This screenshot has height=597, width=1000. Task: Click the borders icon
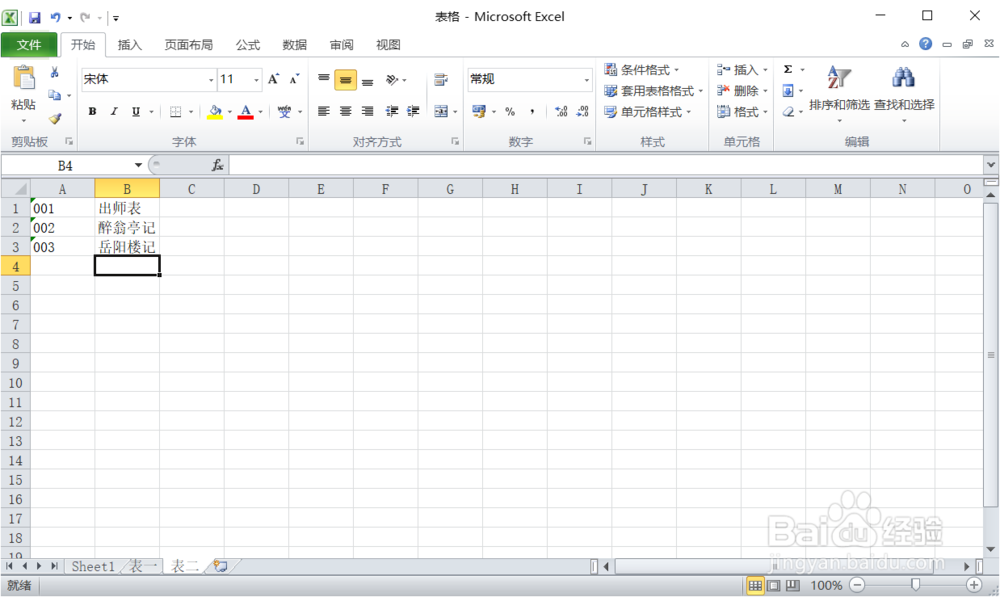click(176, 112)
